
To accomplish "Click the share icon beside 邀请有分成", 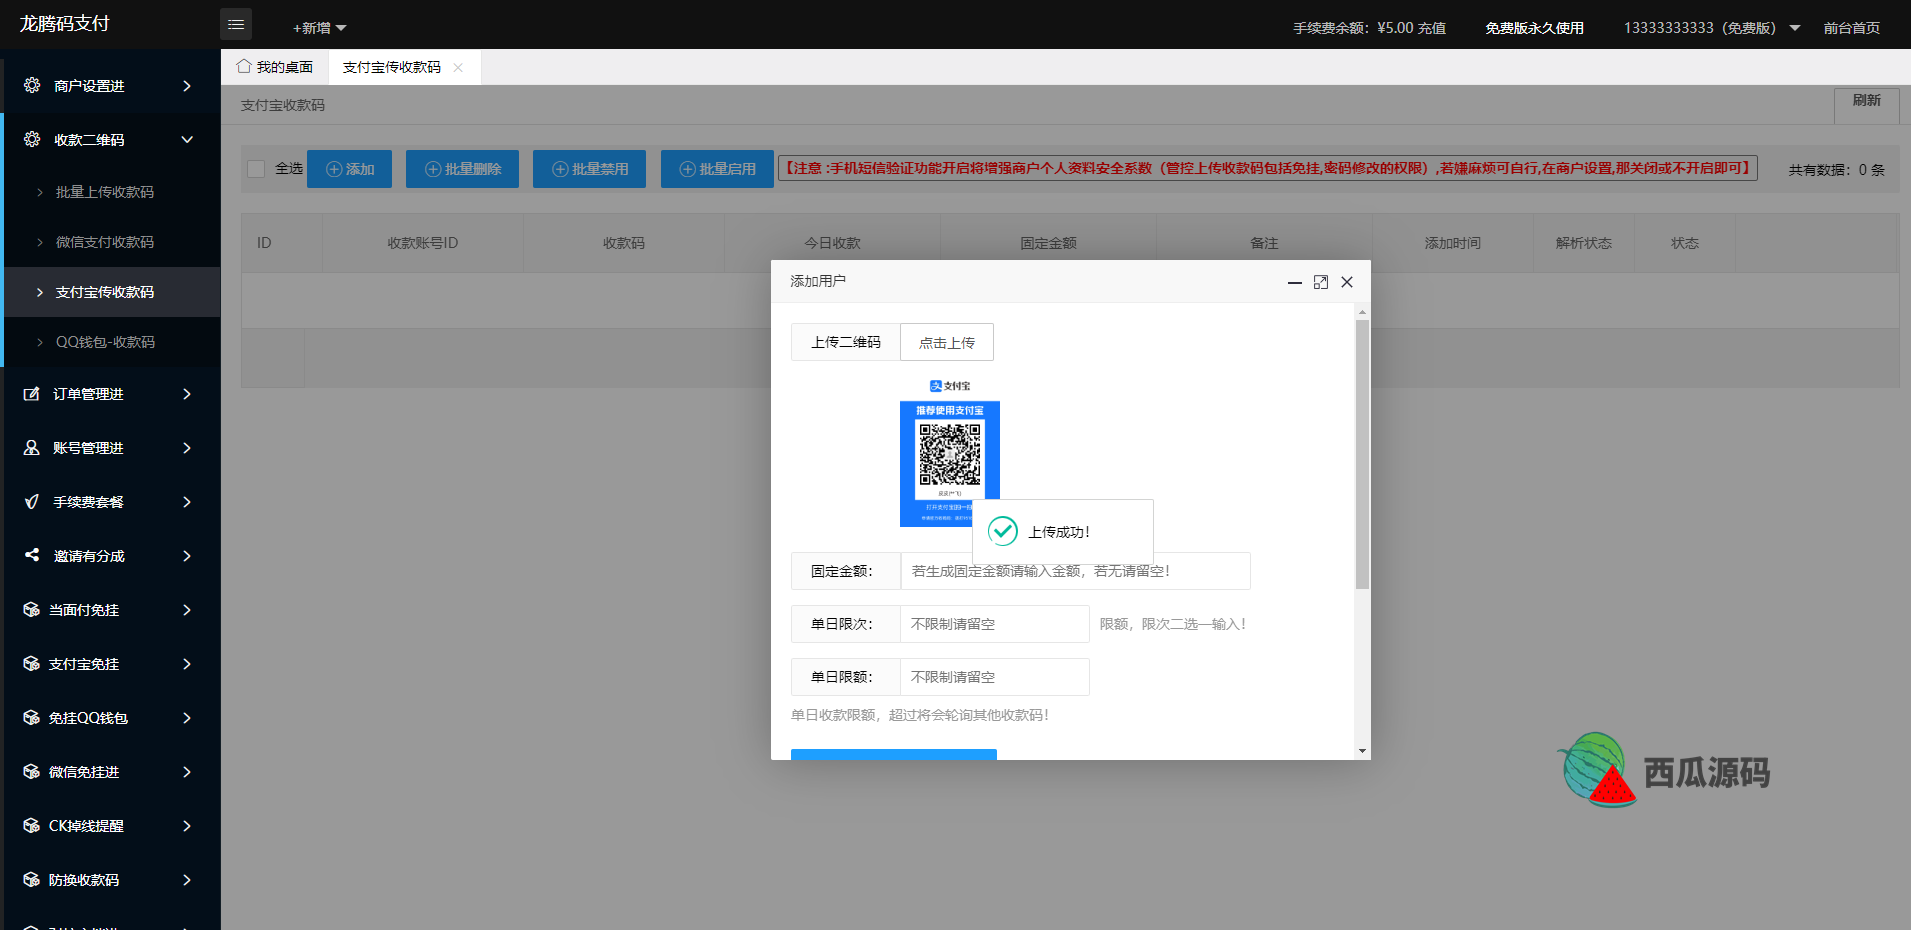I will 32,555.
